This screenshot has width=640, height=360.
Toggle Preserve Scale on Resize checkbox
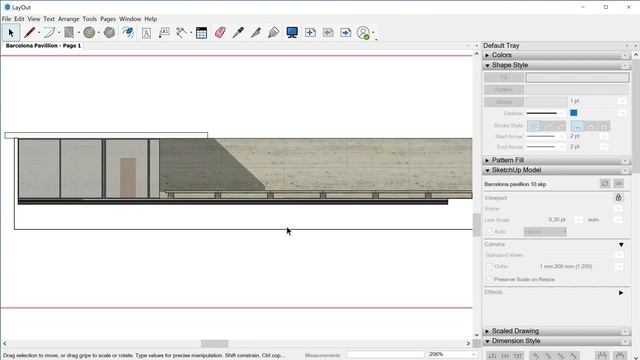pyautogui.click(x=489, y=280)
